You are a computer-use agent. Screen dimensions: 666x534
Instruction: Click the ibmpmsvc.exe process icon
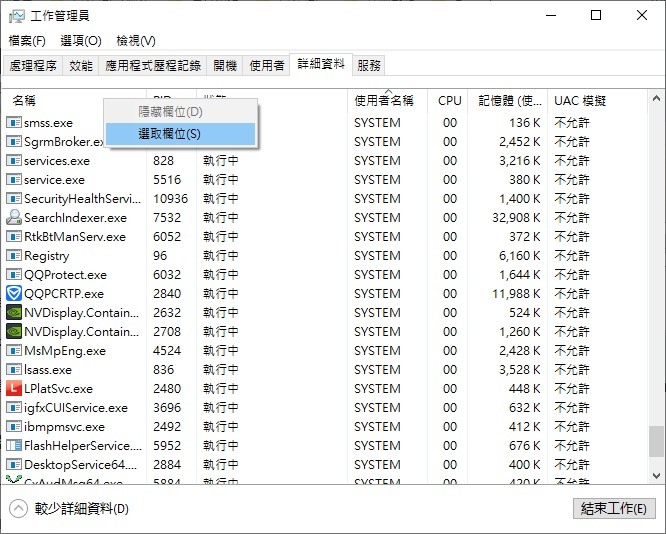click(x=14, y=427)
